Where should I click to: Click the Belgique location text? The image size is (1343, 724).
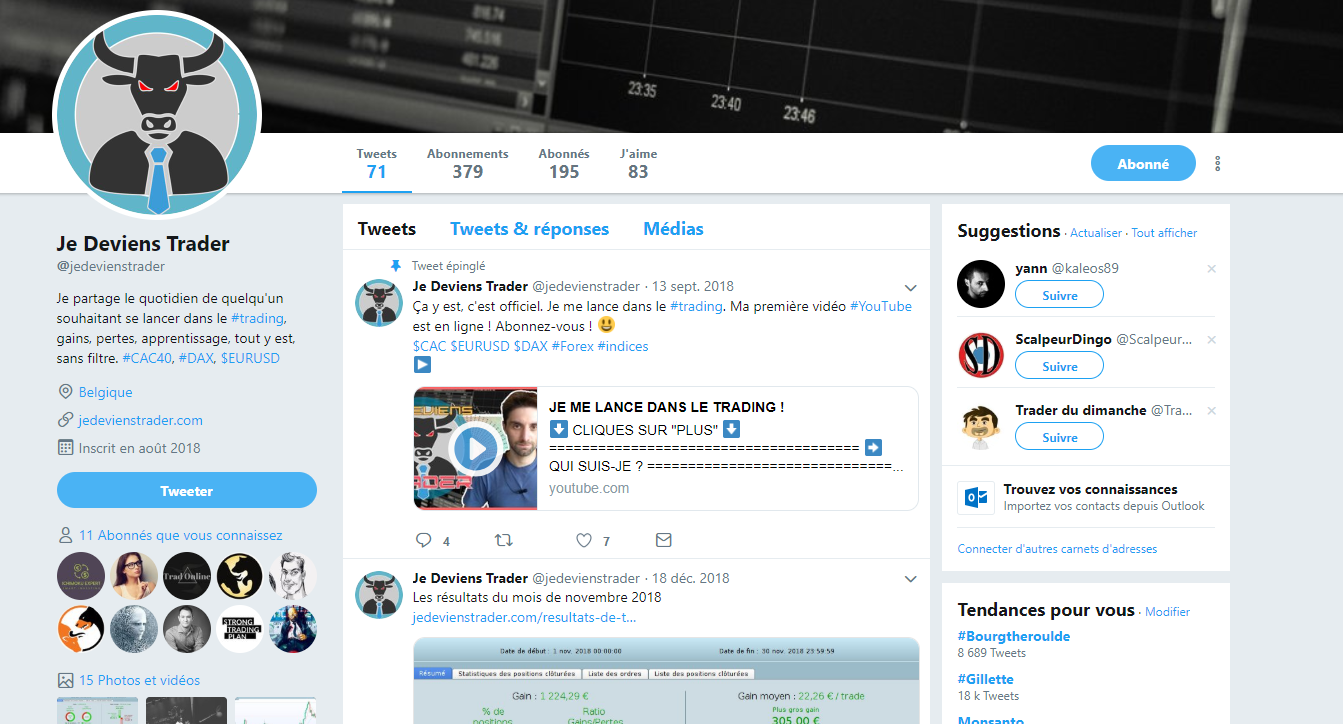(x=106, y=392)
